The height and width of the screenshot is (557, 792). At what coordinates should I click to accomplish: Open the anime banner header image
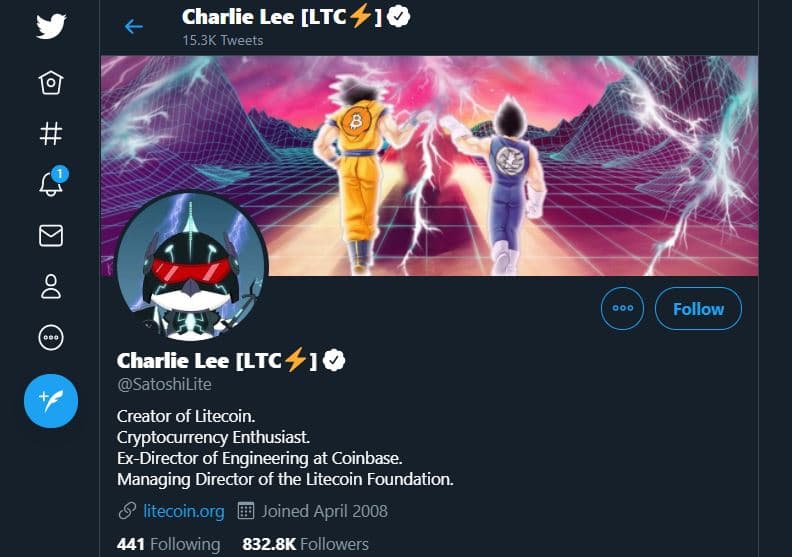pos(429,166)
